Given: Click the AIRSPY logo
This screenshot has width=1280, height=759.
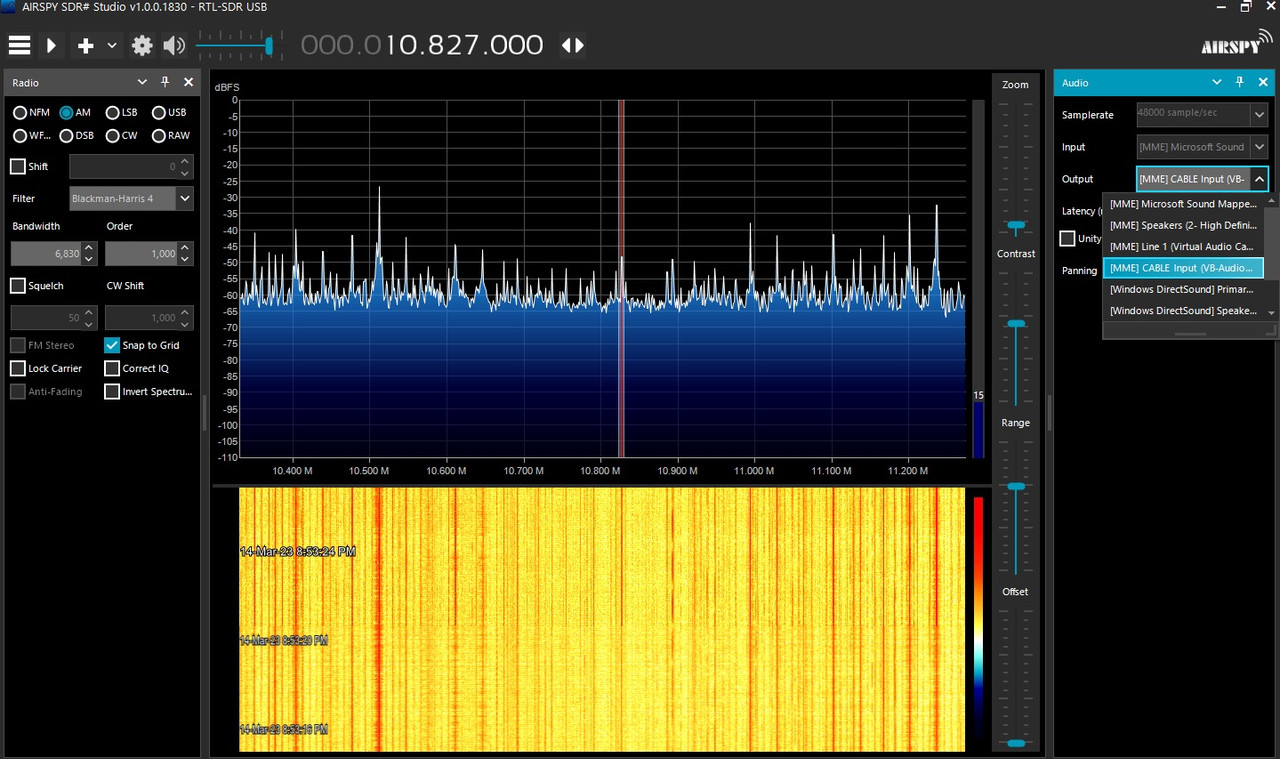Looking at the screenshot, I should pos(1237,43).
